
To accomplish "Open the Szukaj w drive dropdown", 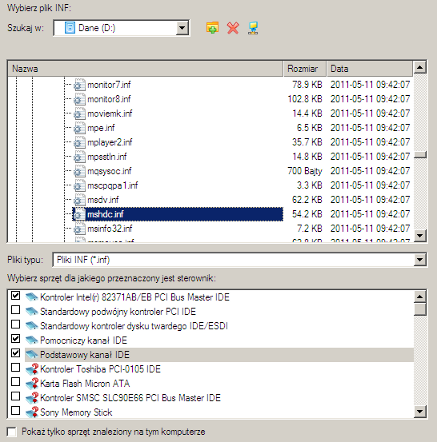I will 182,28.
